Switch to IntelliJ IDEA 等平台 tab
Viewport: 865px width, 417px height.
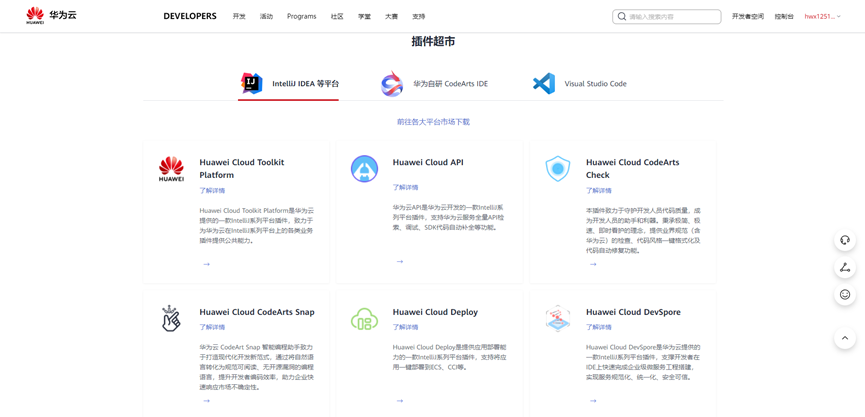pyautogui.click(x=289, y=84)
